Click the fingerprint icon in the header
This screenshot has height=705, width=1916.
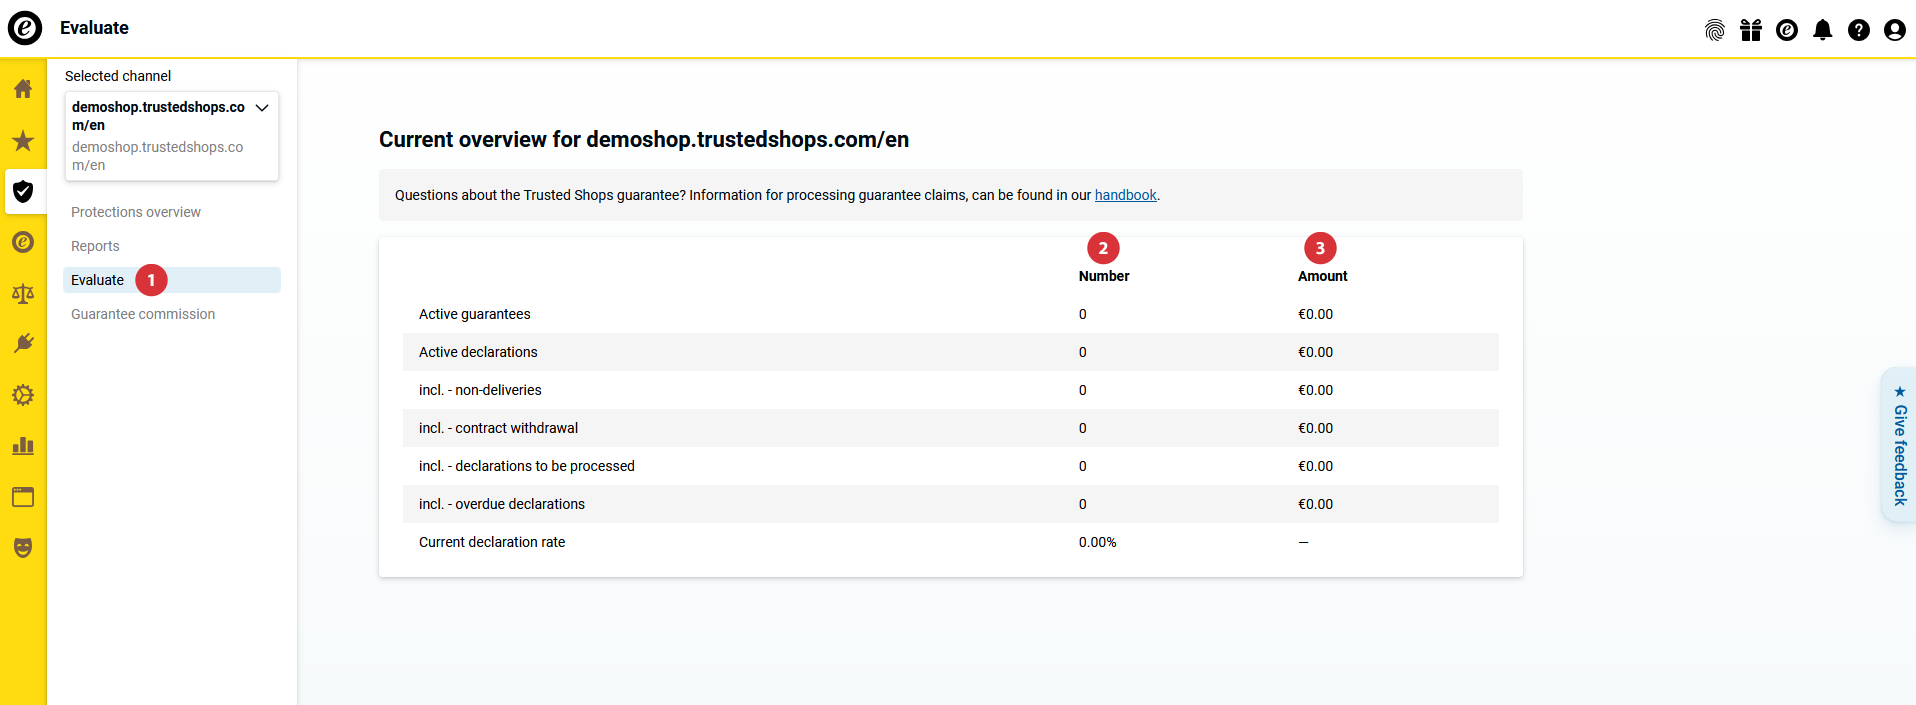(1715, 30)
